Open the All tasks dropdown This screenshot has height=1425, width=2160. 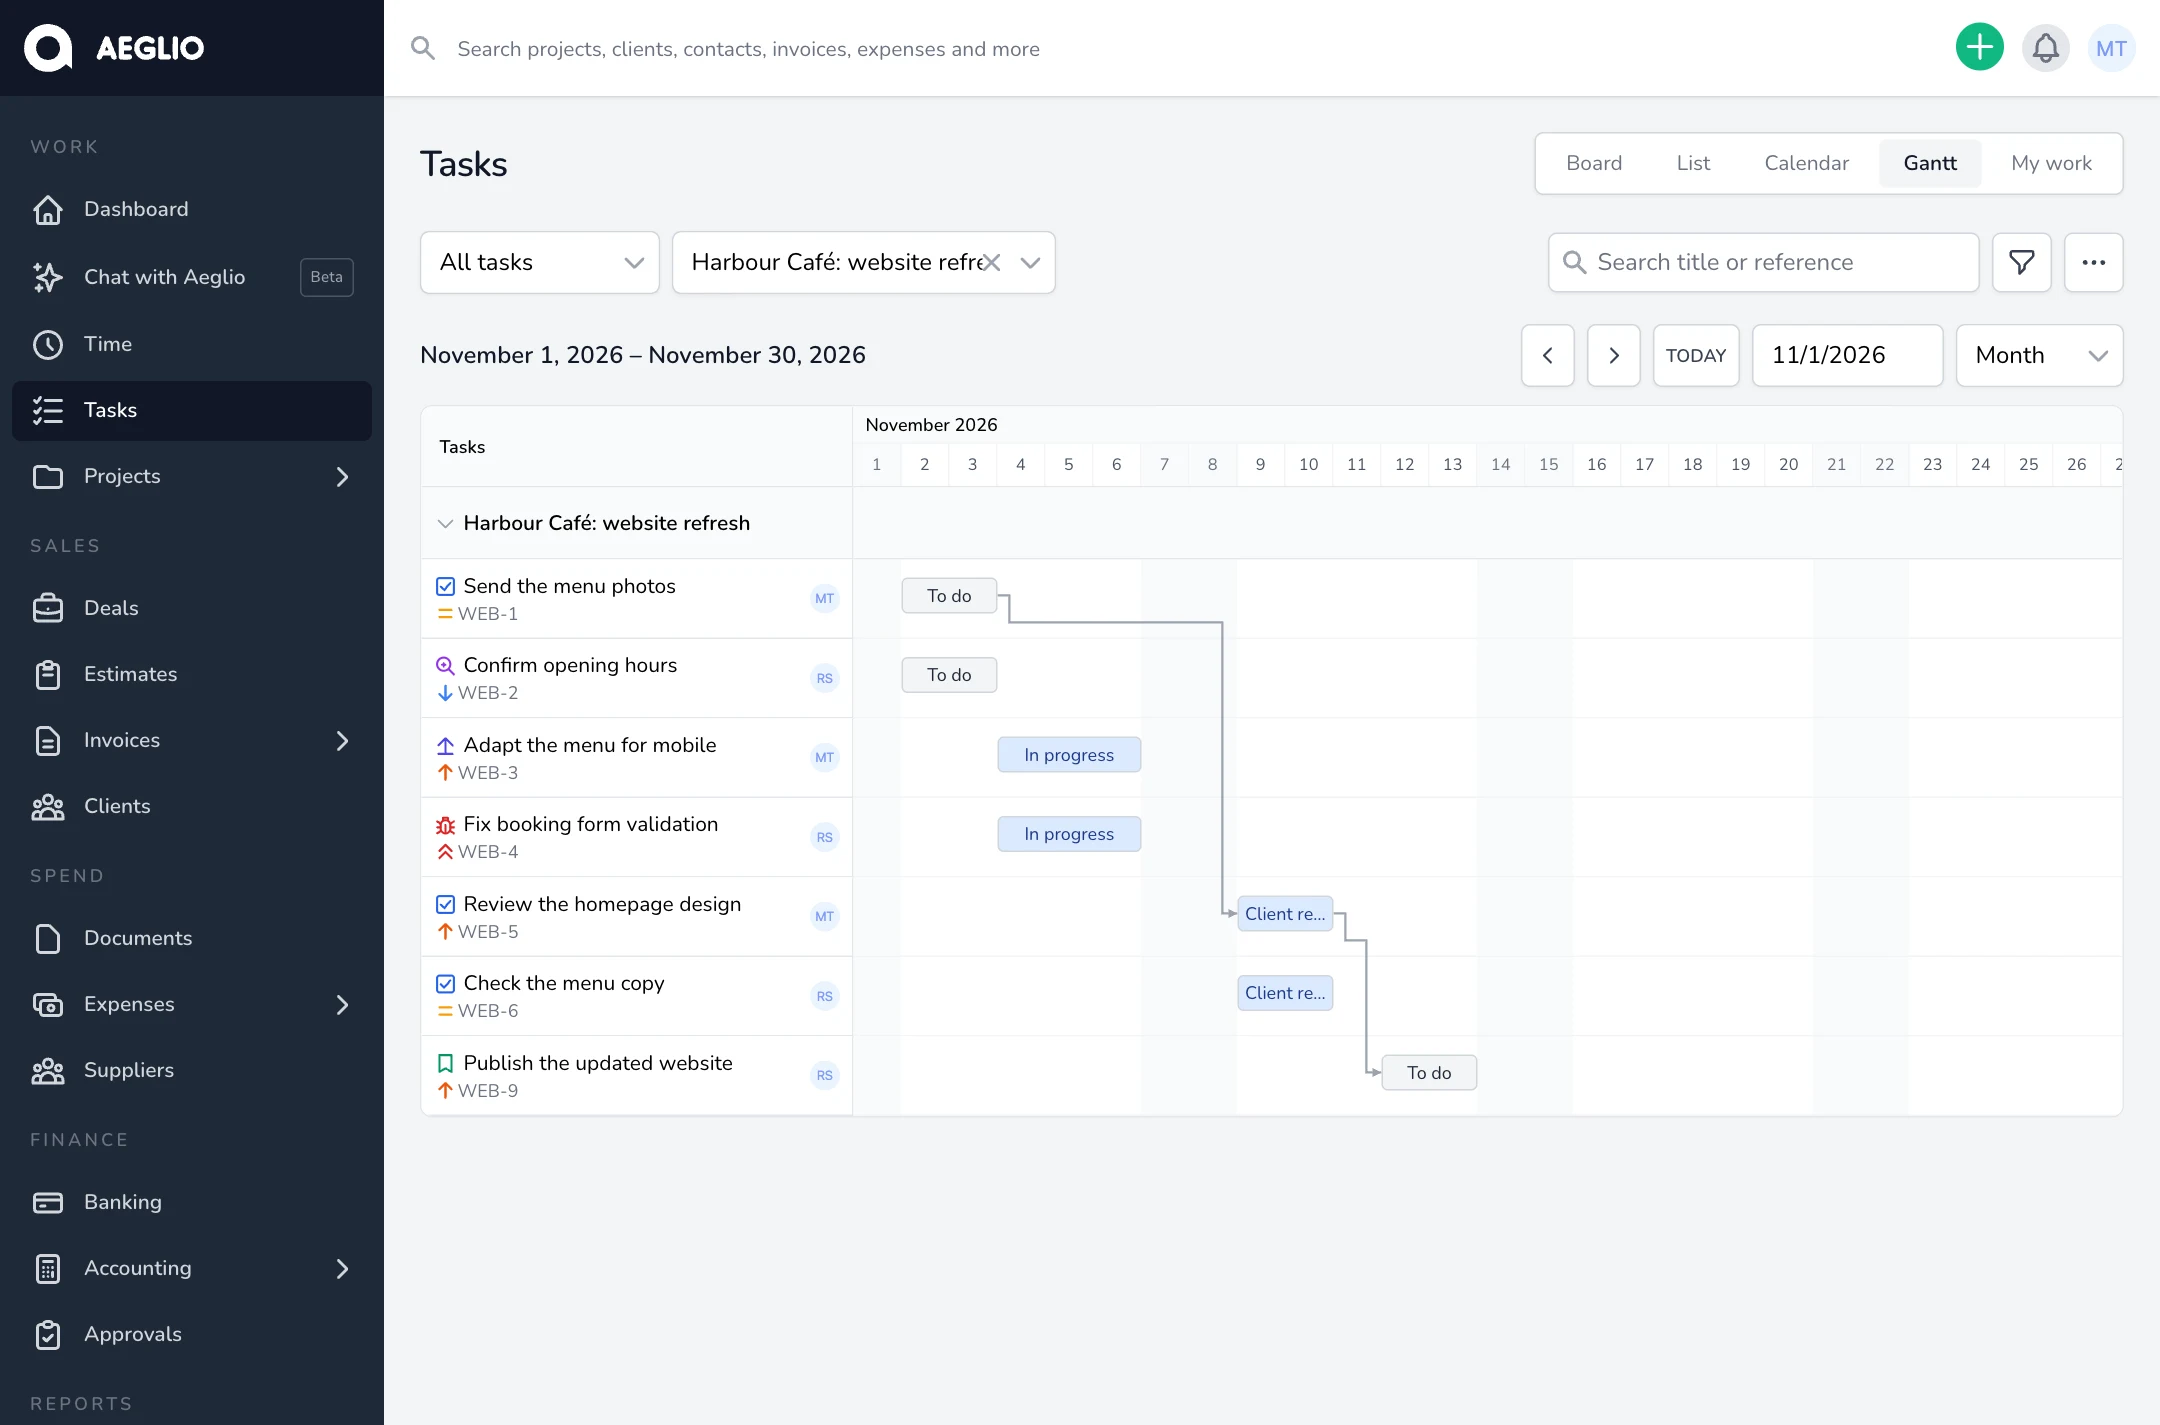click(540, 262)
